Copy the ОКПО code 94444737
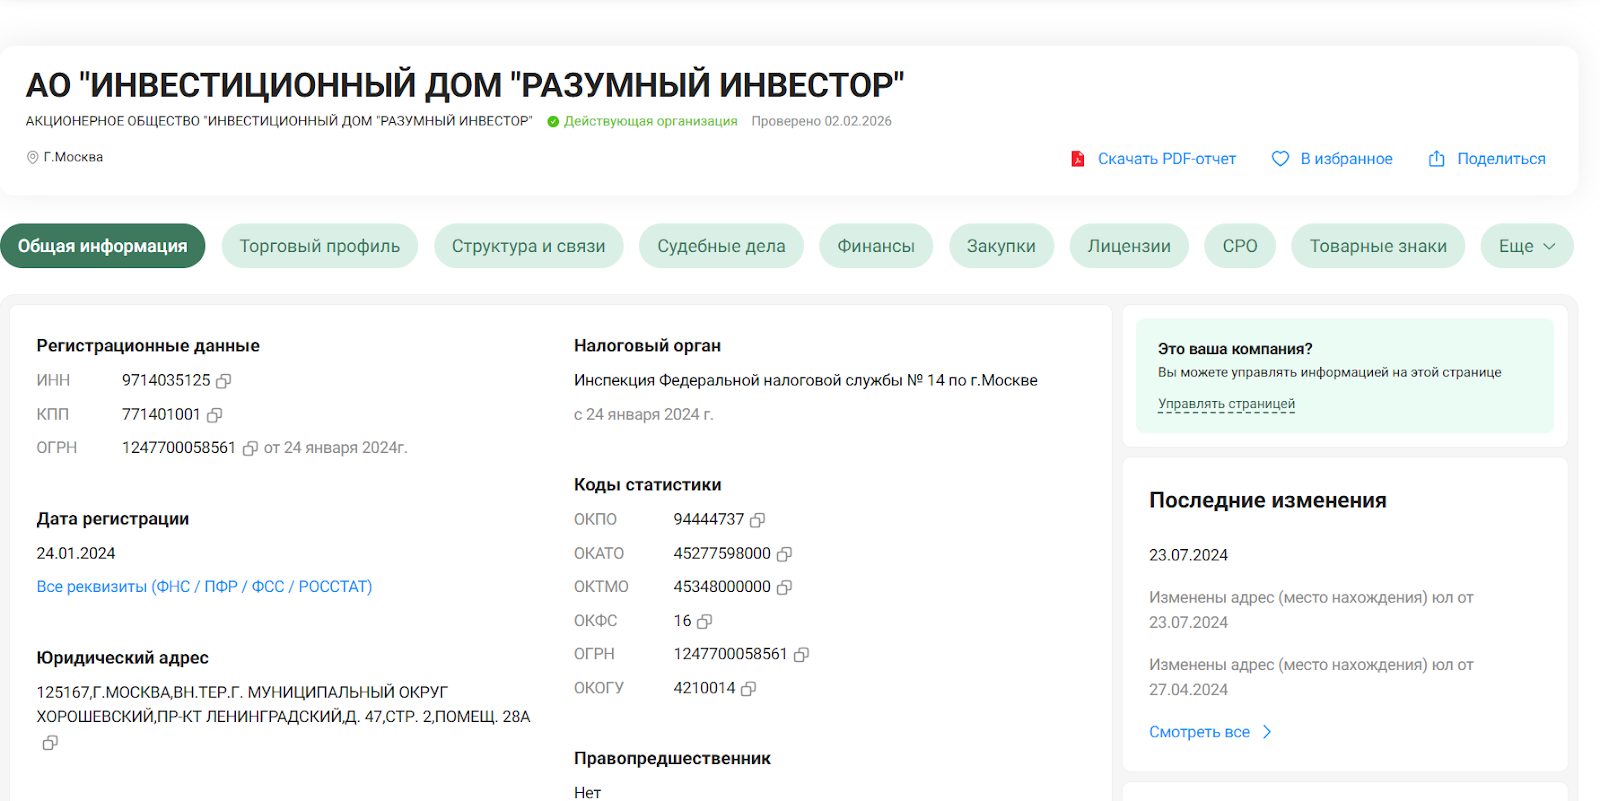 pos(758,520)
